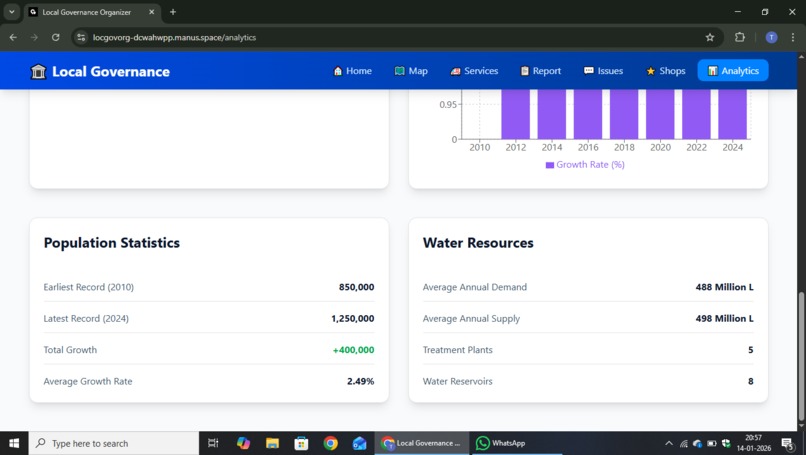Open the Map page

tap(411, 71)
